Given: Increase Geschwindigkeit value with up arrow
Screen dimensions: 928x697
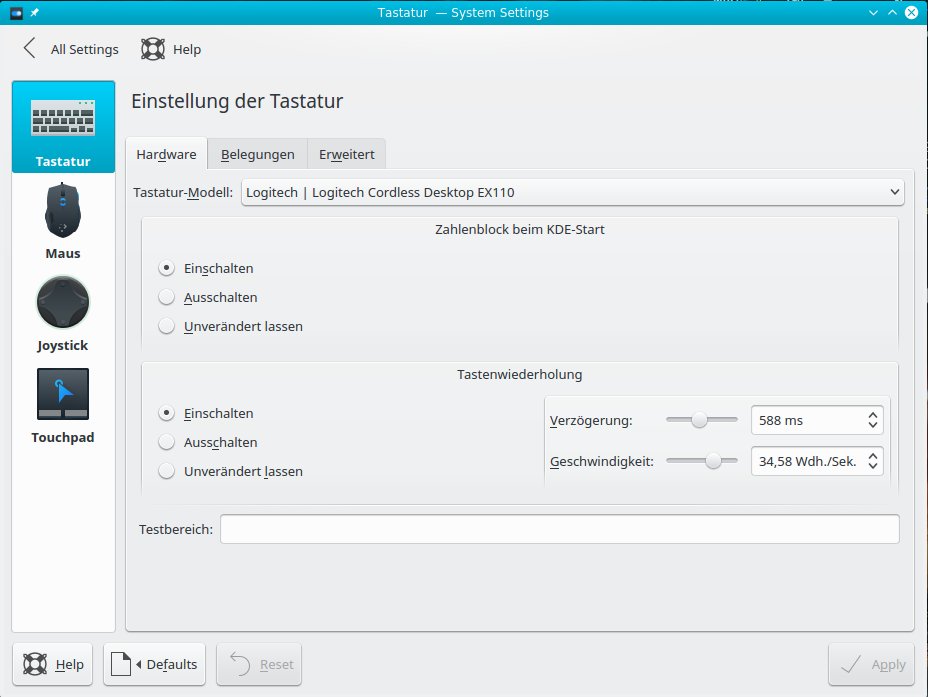Looking at the screenshot, I should [x=873, y=456].
